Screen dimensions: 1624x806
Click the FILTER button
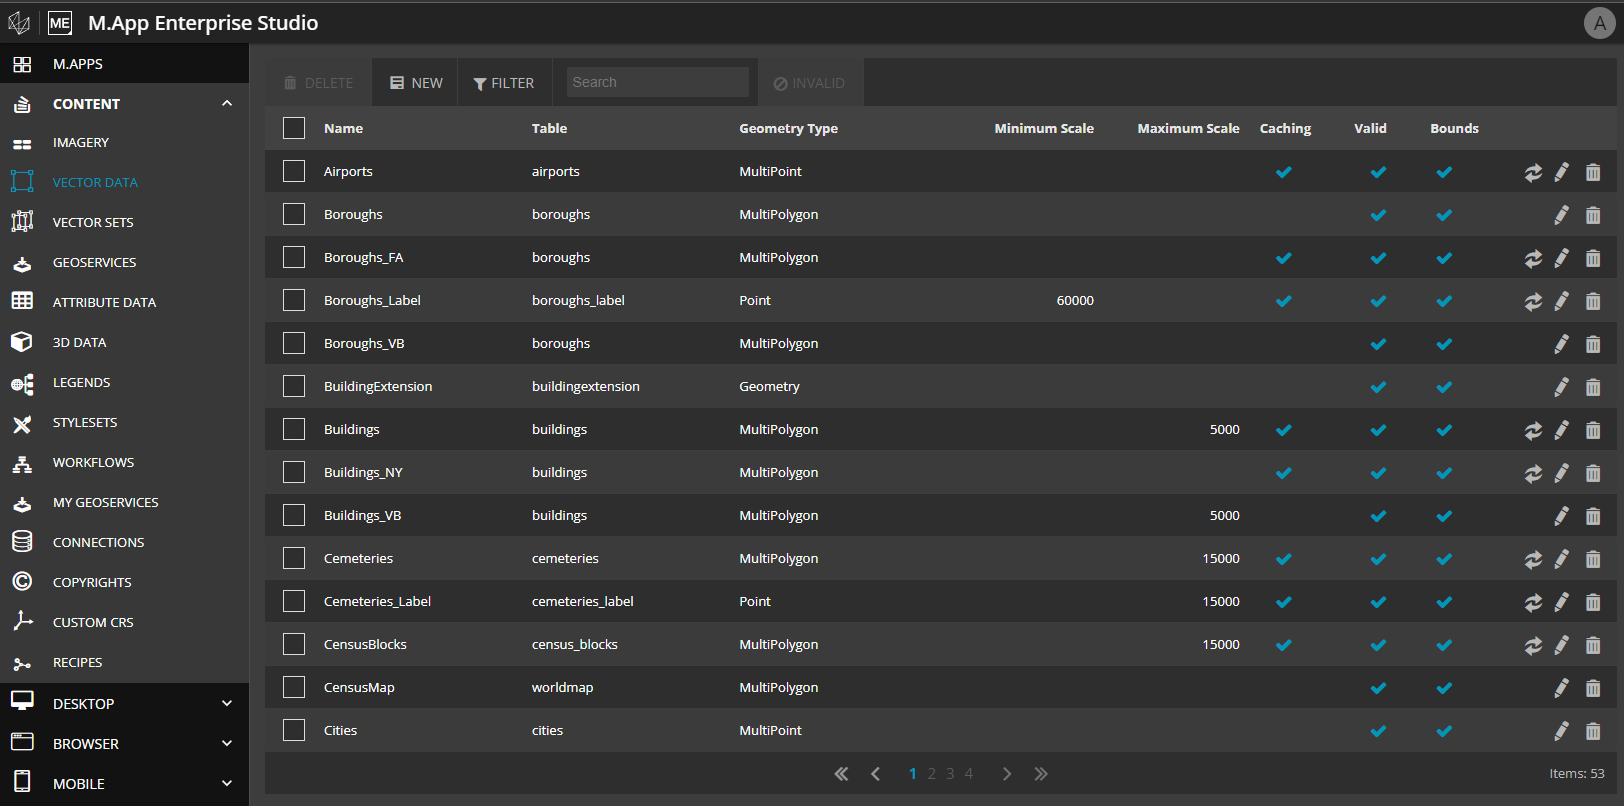[504, 83]
